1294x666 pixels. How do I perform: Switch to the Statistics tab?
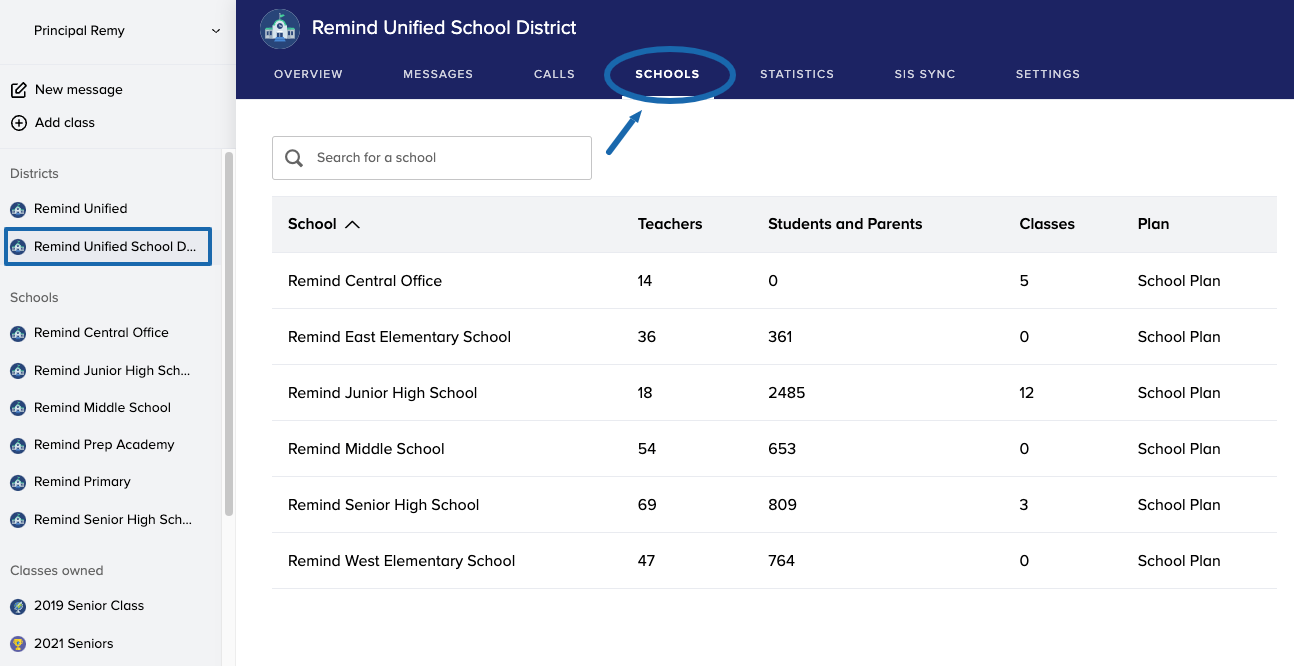pyautogui.click(x=796, y=74)
